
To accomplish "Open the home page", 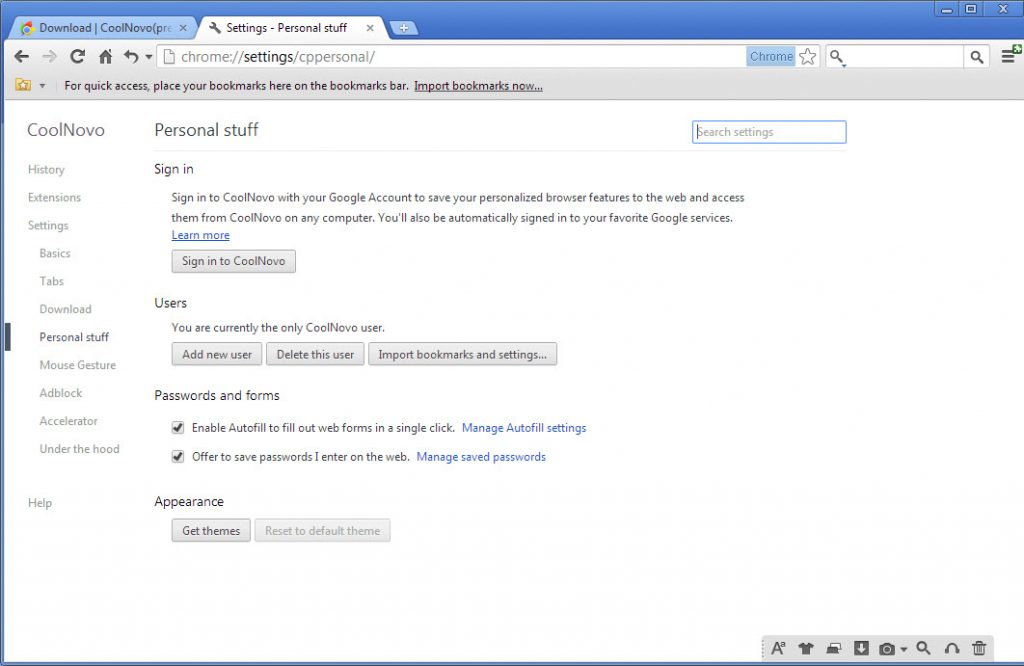I will [105, 57].
